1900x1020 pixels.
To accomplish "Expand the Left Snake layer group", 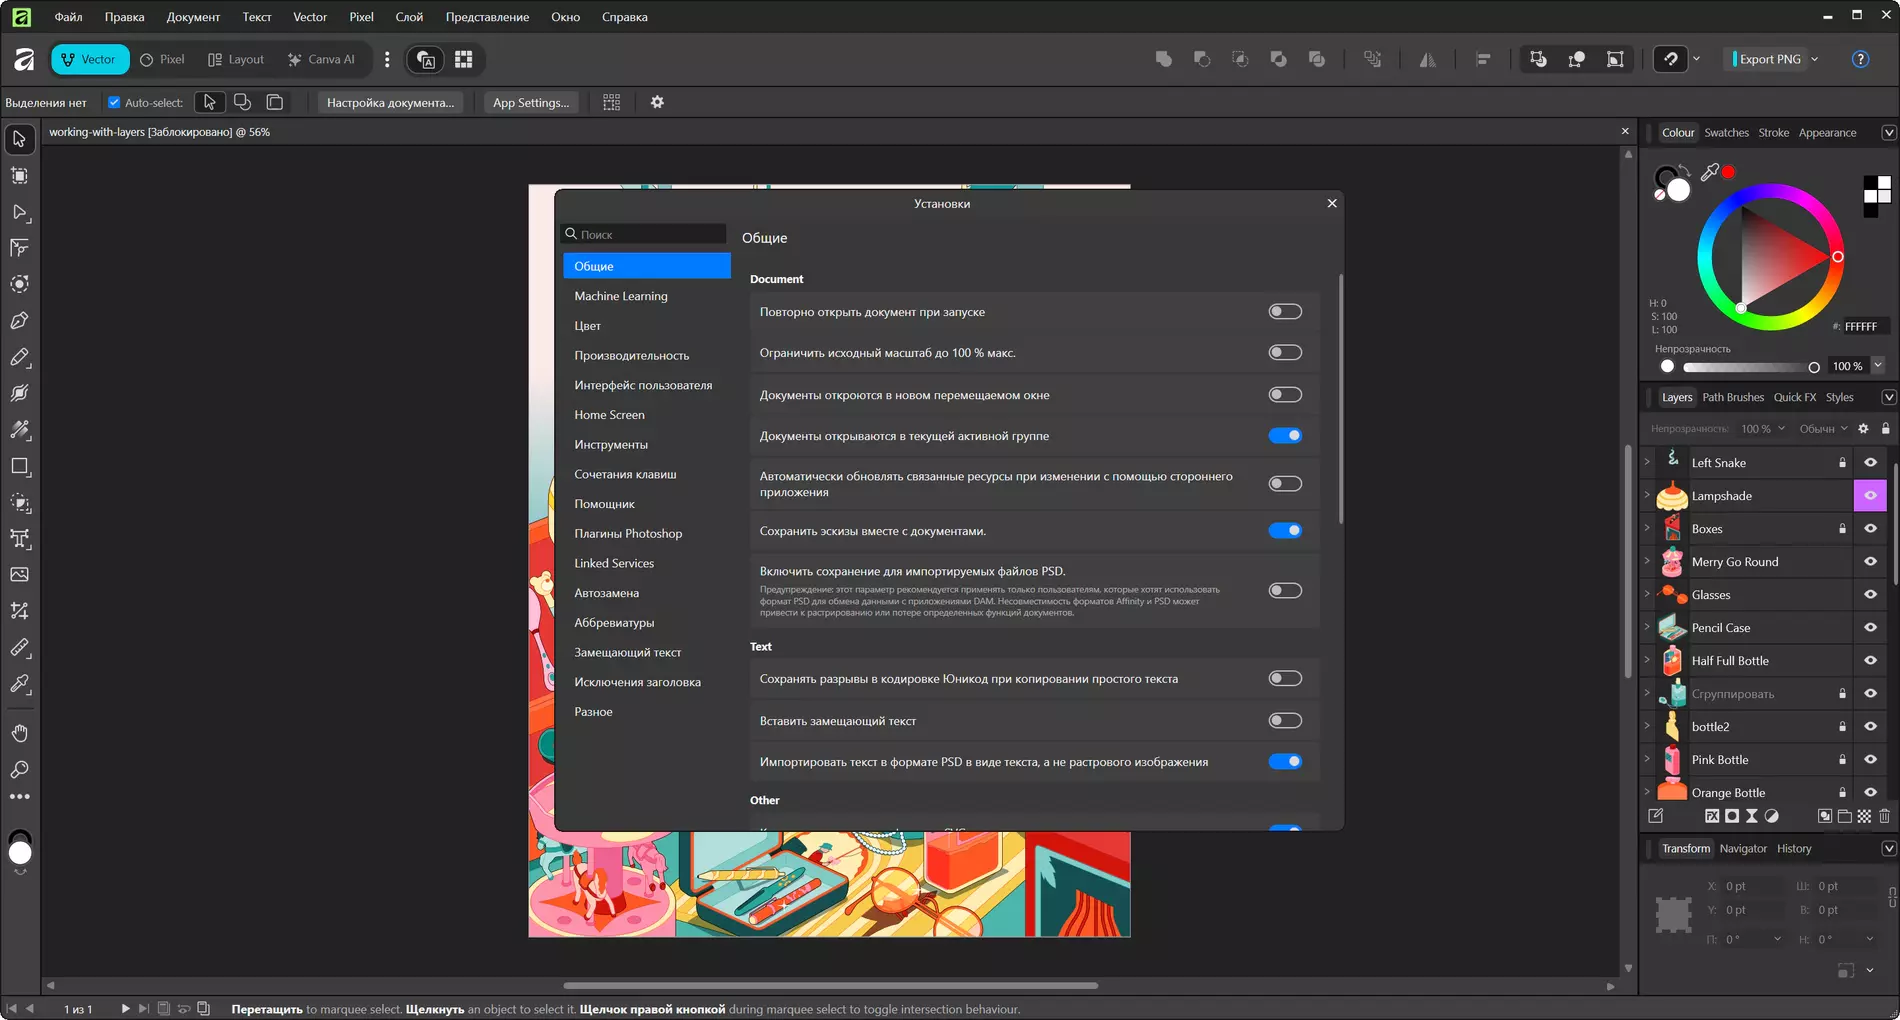I will click(1647, 462).
